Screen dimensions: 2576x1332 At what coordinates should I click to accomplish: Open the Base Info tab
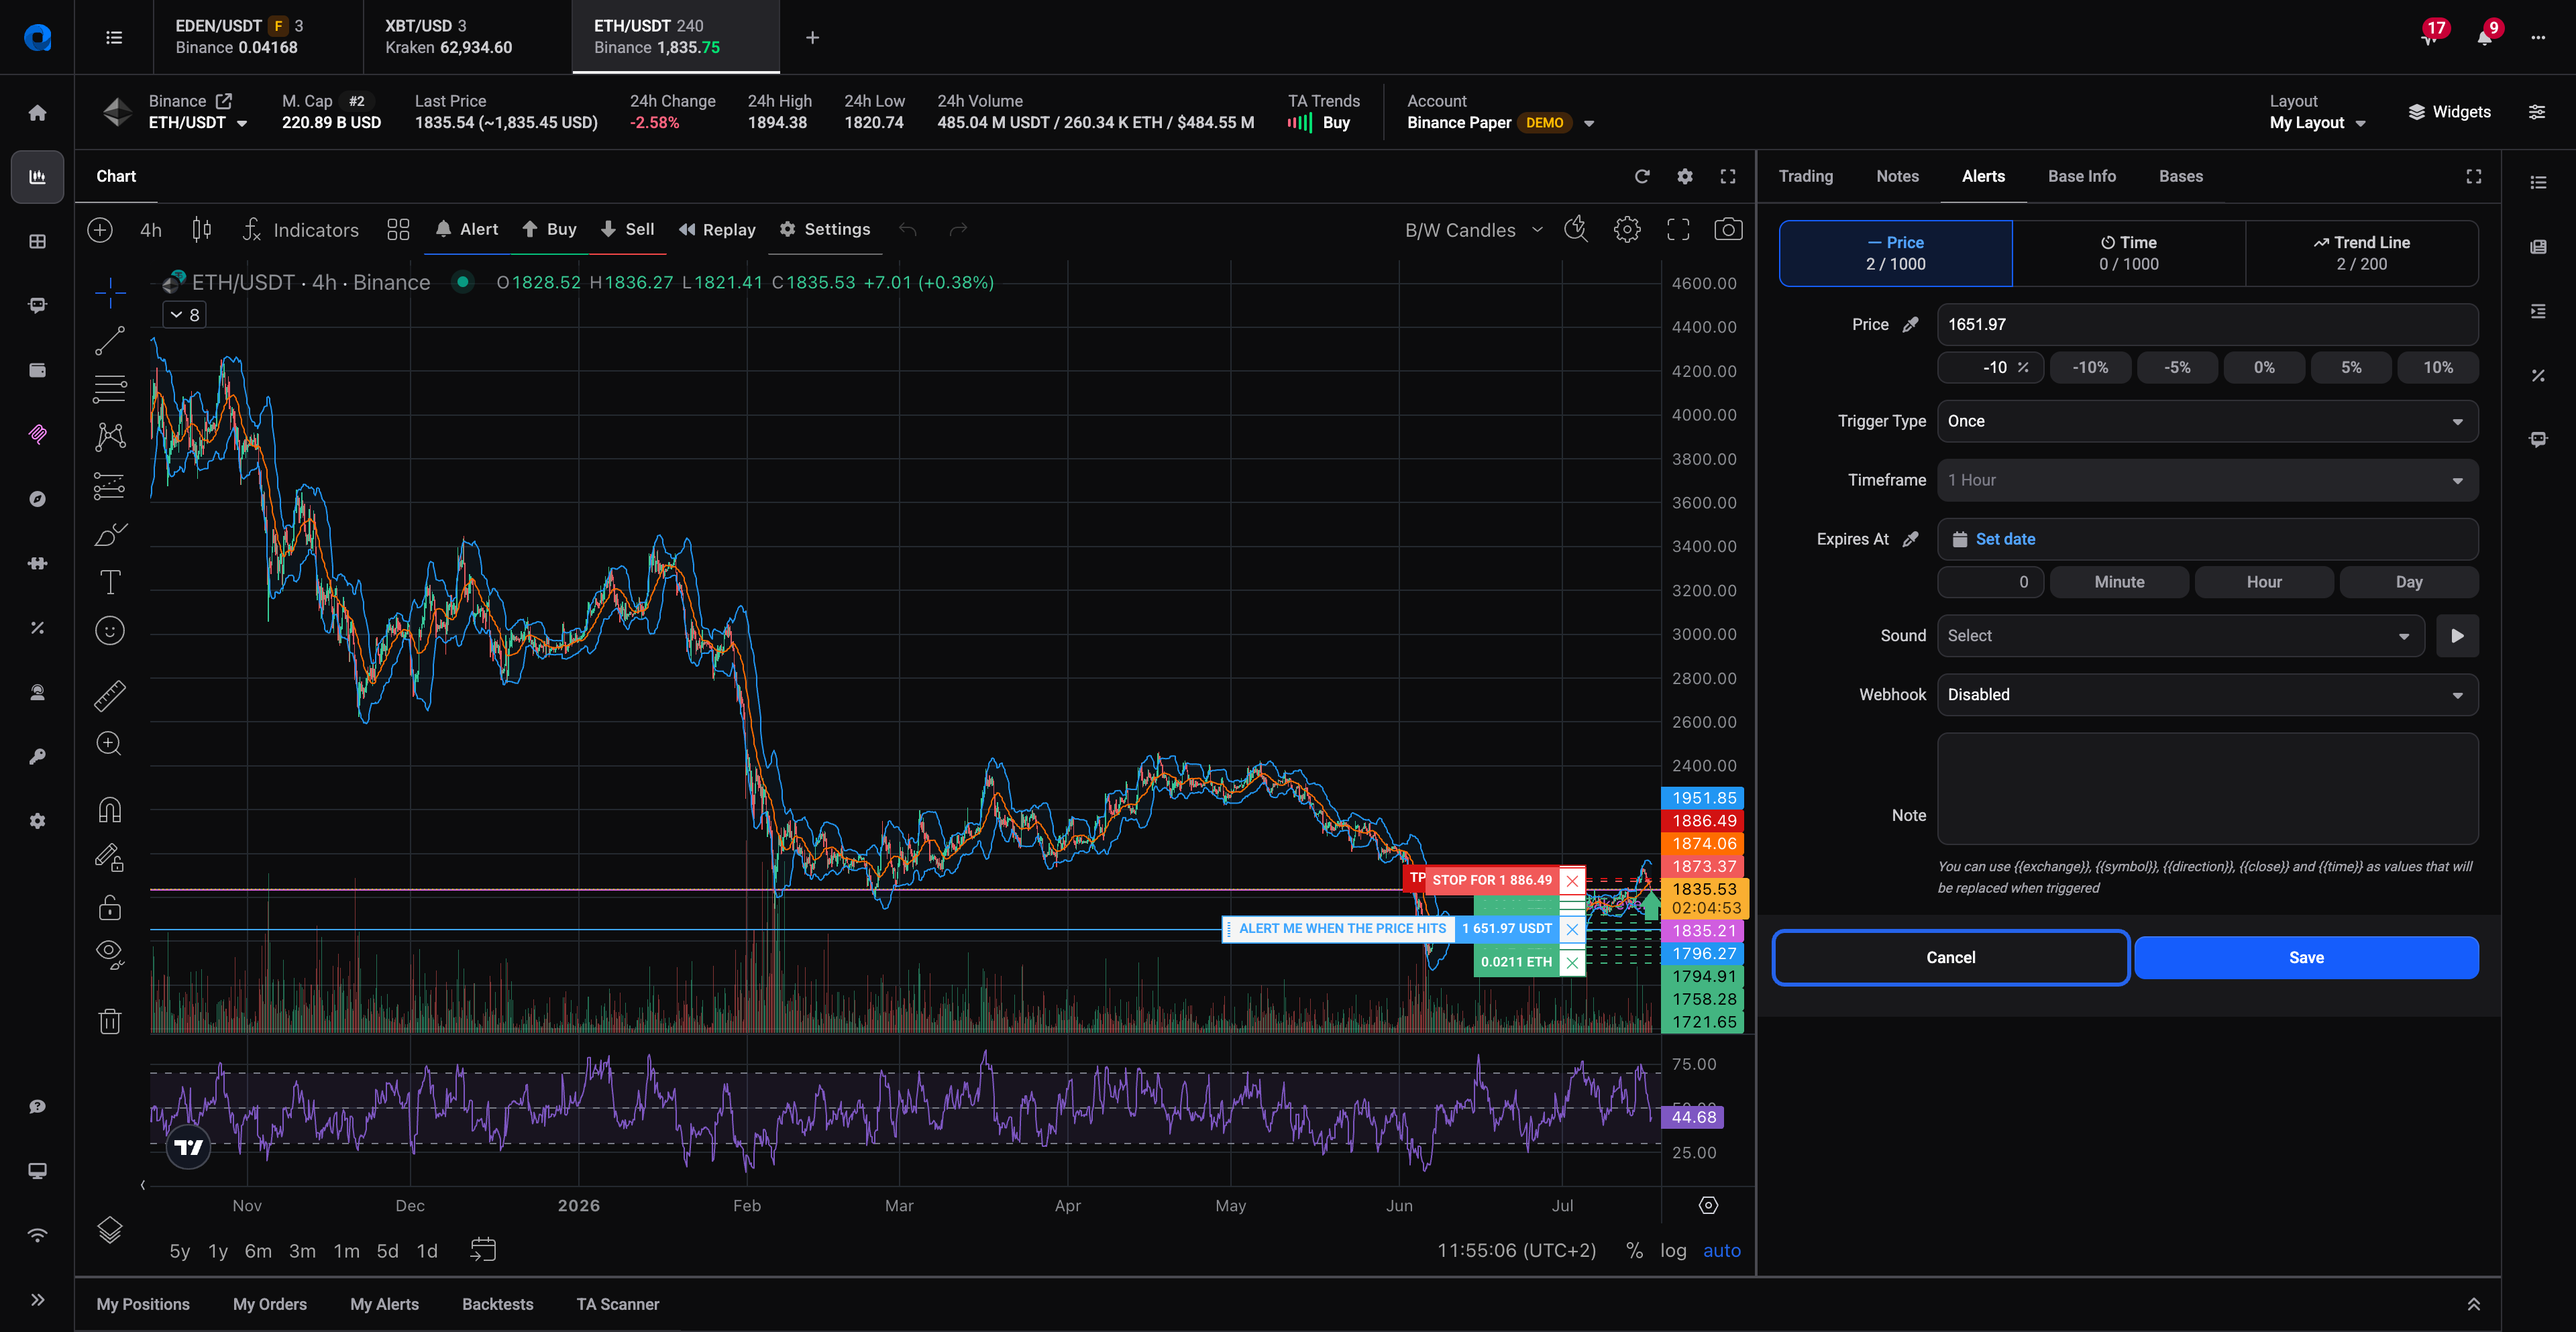[x=2081, y=177]
